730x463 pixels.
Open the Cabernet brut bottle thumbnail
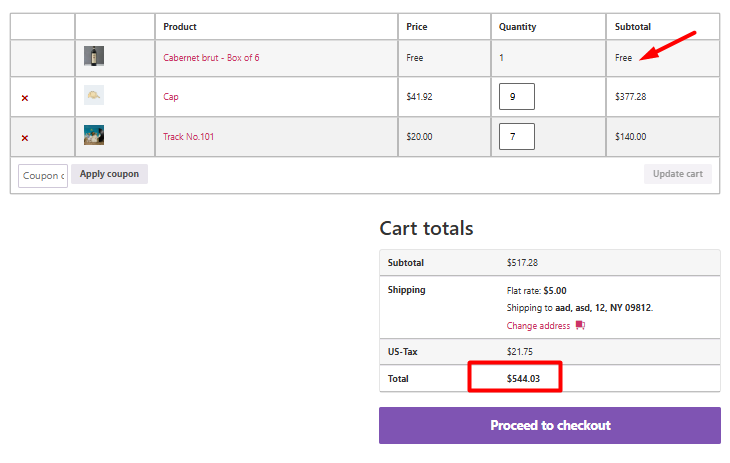(94, 56)
